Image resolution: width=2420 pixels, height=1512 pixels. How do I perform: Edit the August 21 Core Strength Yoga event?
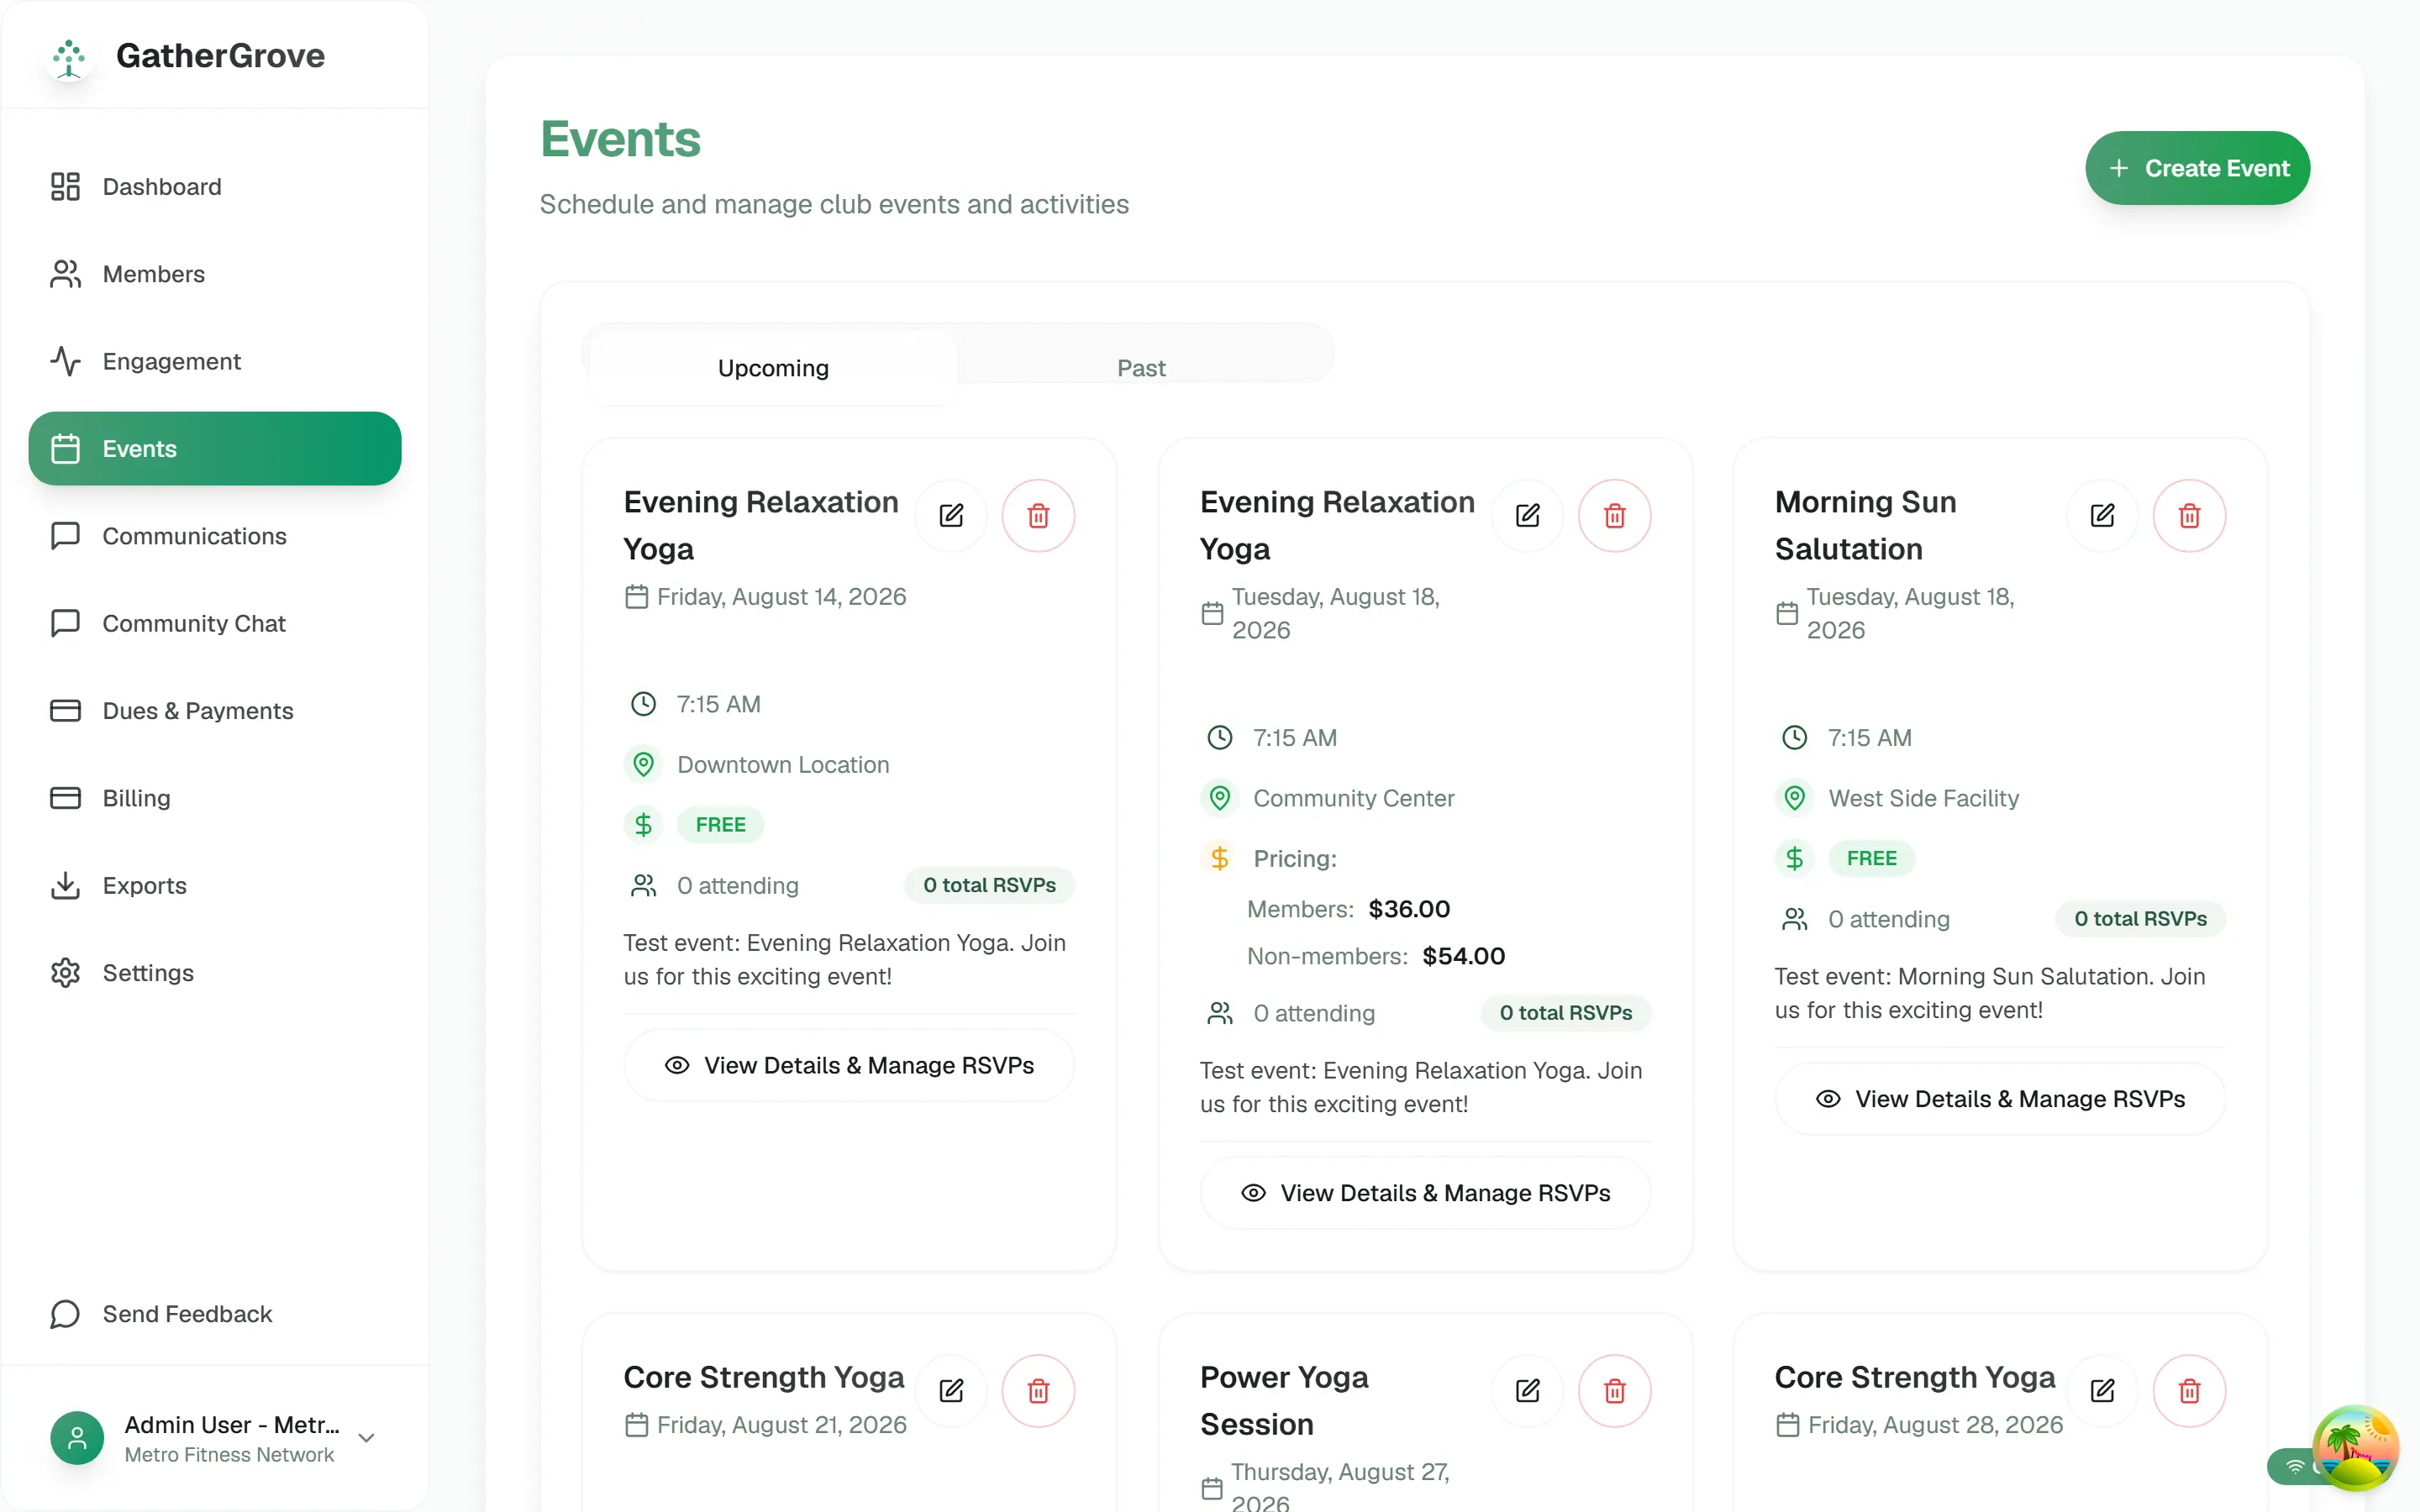[x=951, y=1391]
